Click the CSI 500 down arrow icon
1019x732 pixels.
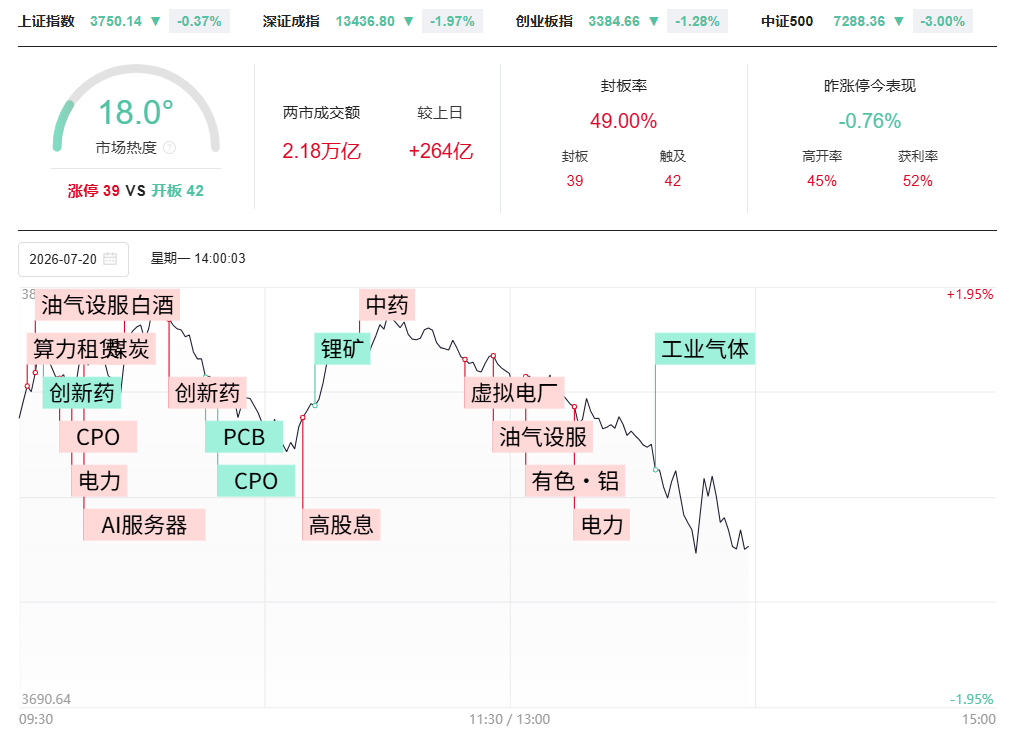(x=899, y=21)
